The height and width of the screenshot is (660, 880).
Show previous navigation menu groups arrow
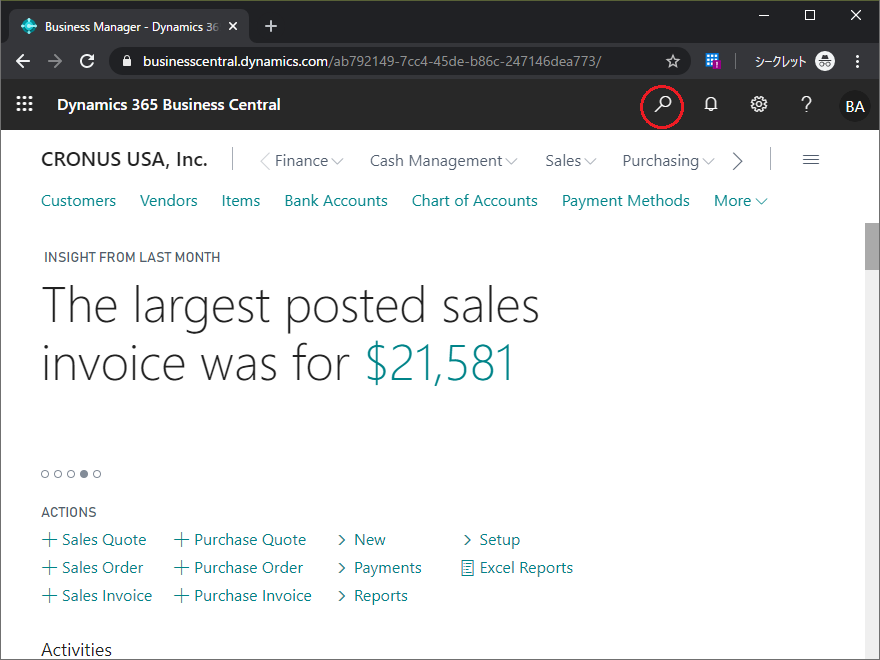[265, 161]
